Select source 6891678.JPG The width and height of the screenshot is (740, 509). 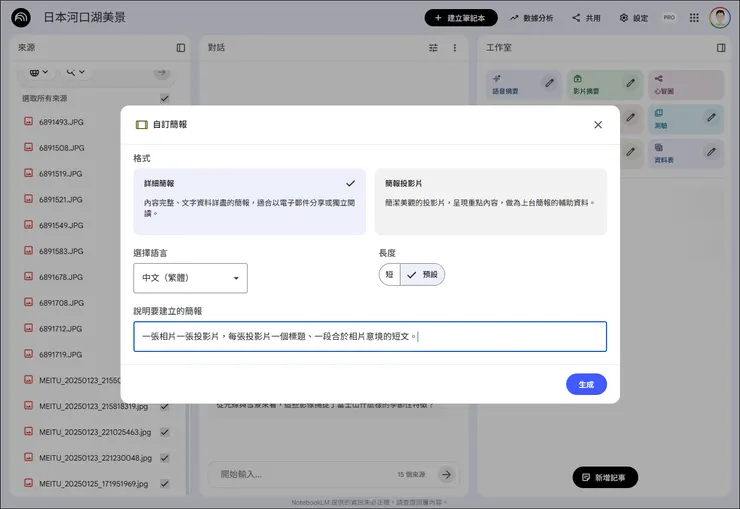click(x=60, y=277)
